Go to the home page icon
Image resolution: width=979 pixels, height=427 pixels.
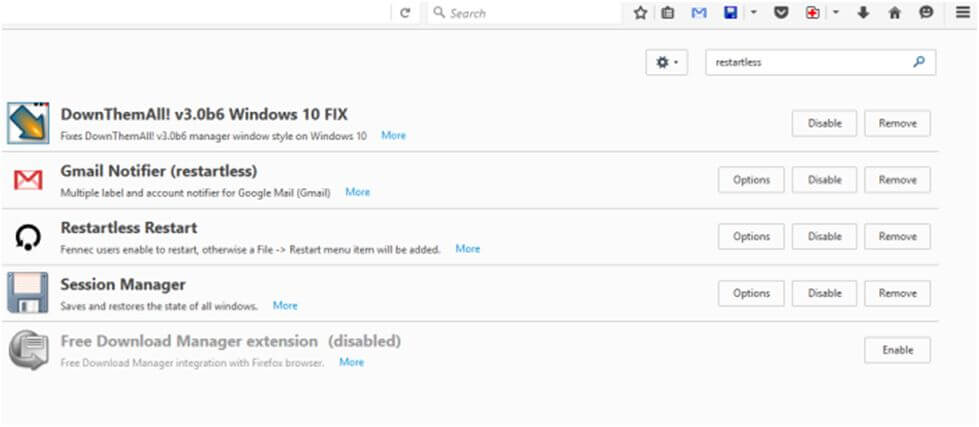point(895,13)
